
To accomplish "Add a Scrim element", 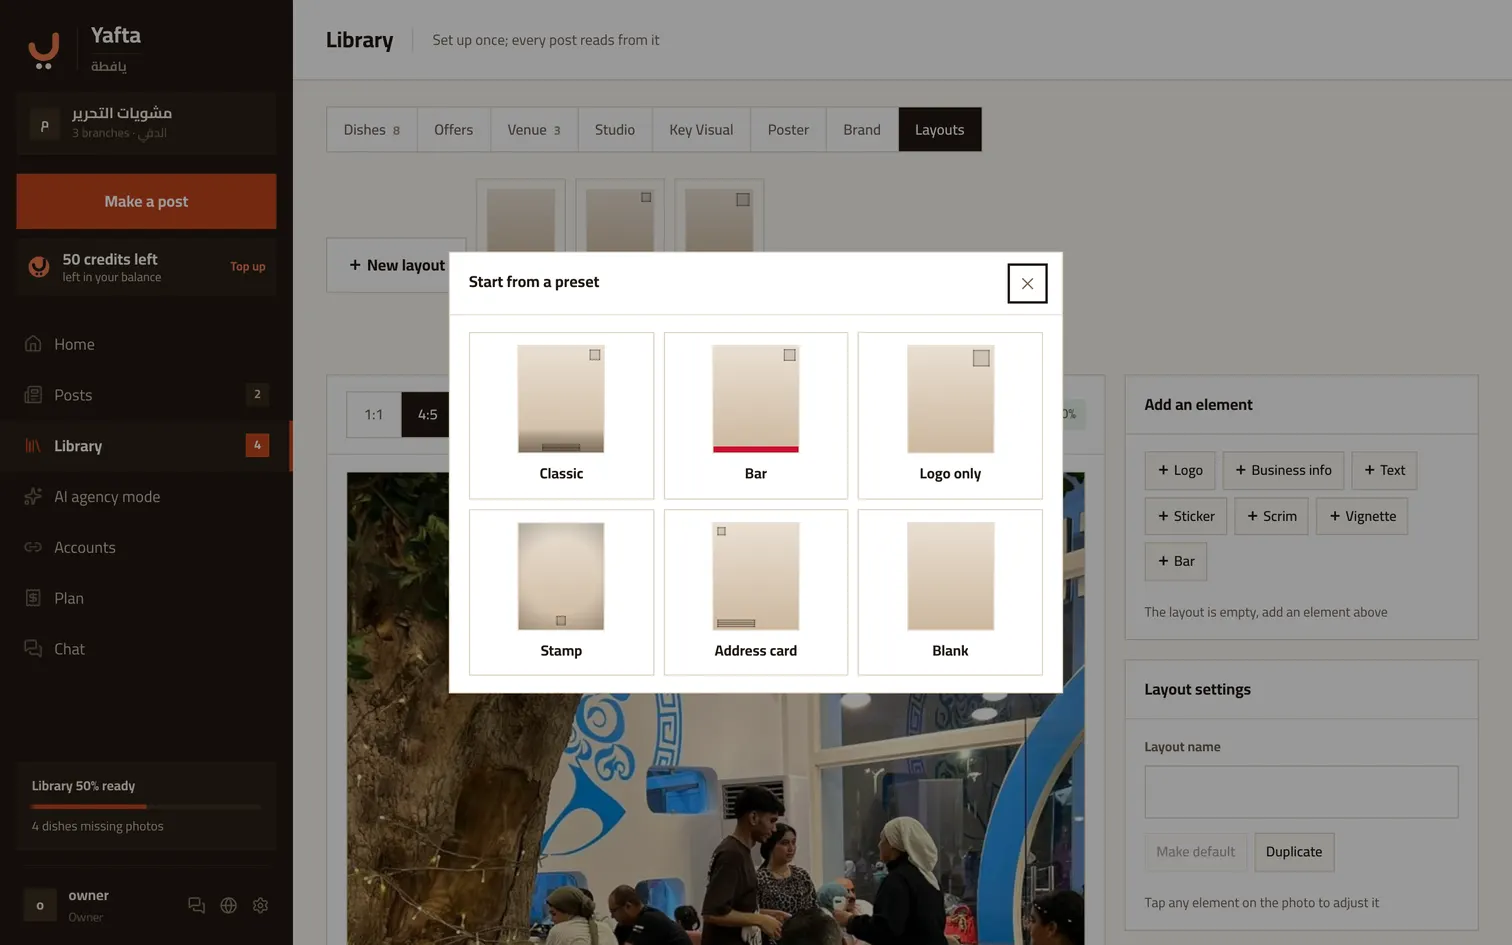I will [1271, 516].
